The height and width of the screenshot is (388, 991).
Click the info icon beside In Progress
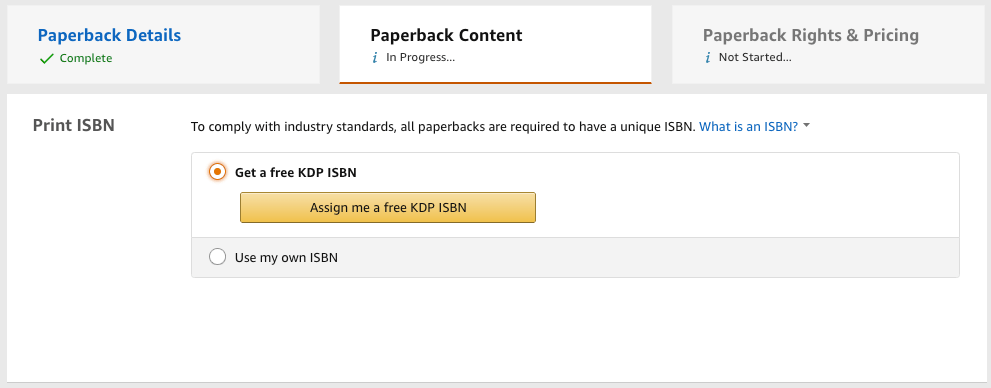pyautogui.click(x=375, y=58)
